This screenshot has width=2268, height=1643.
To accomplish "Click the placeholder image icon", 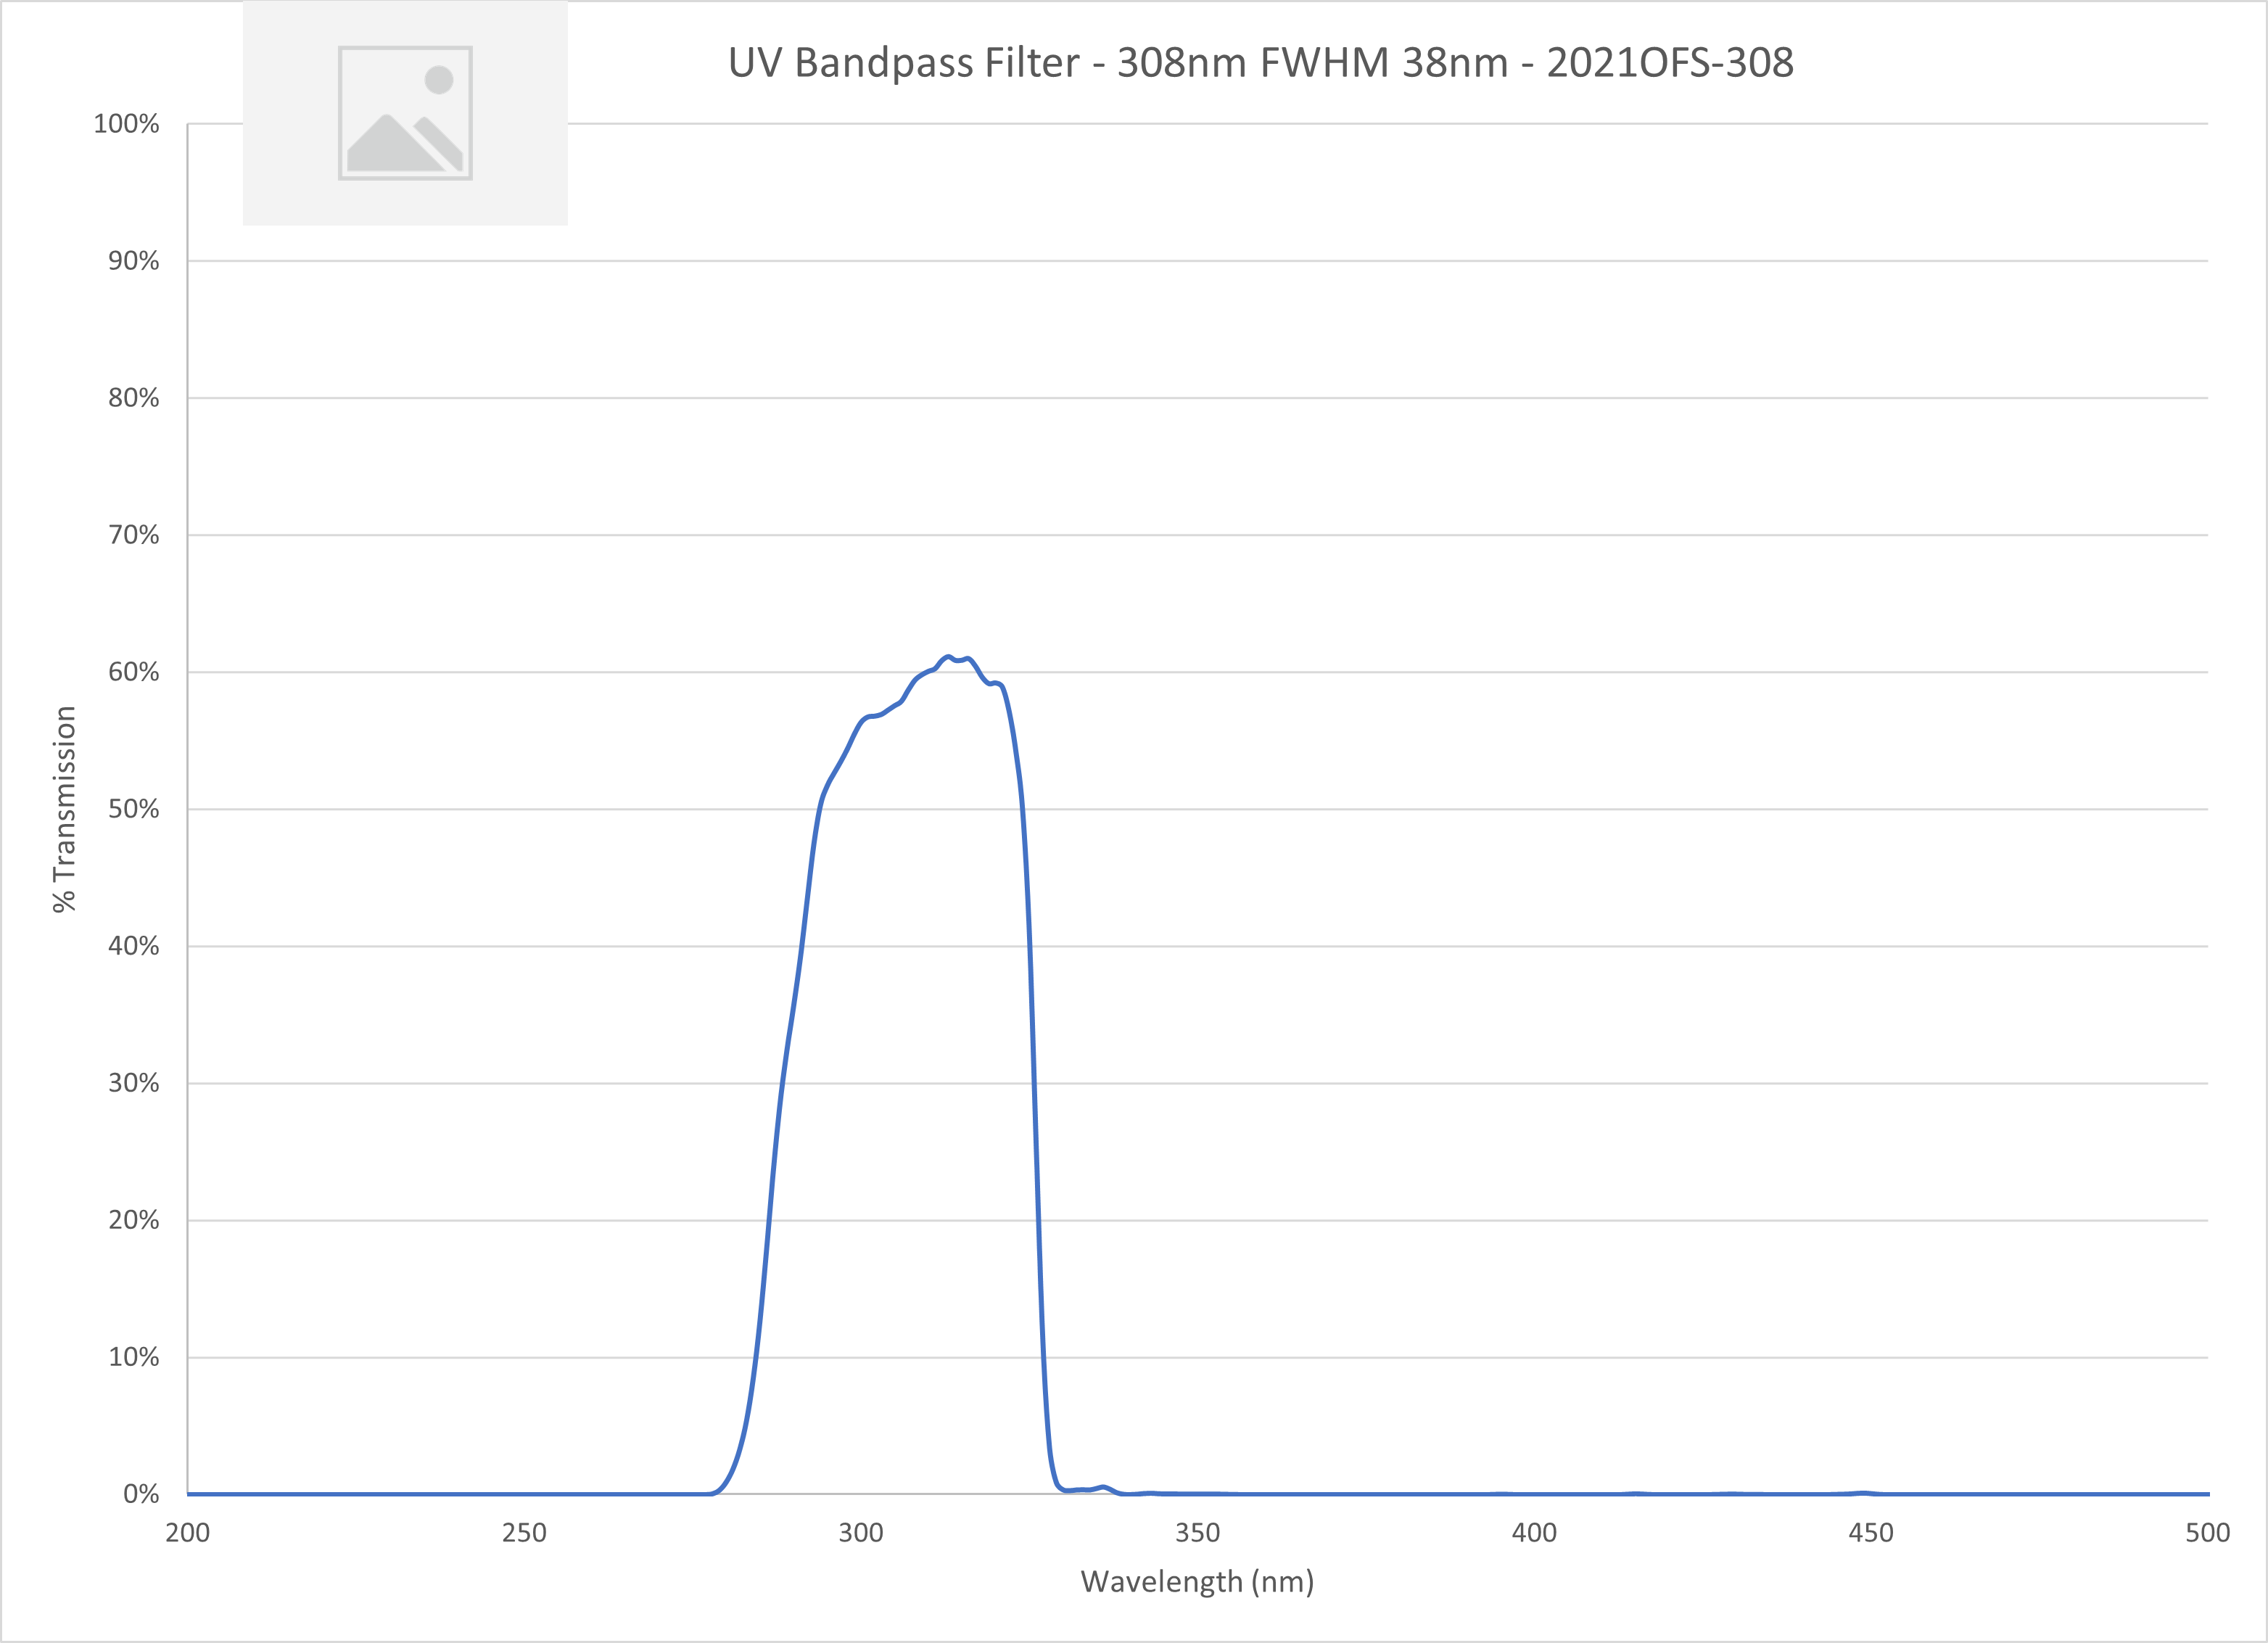I will coord(405,113).
